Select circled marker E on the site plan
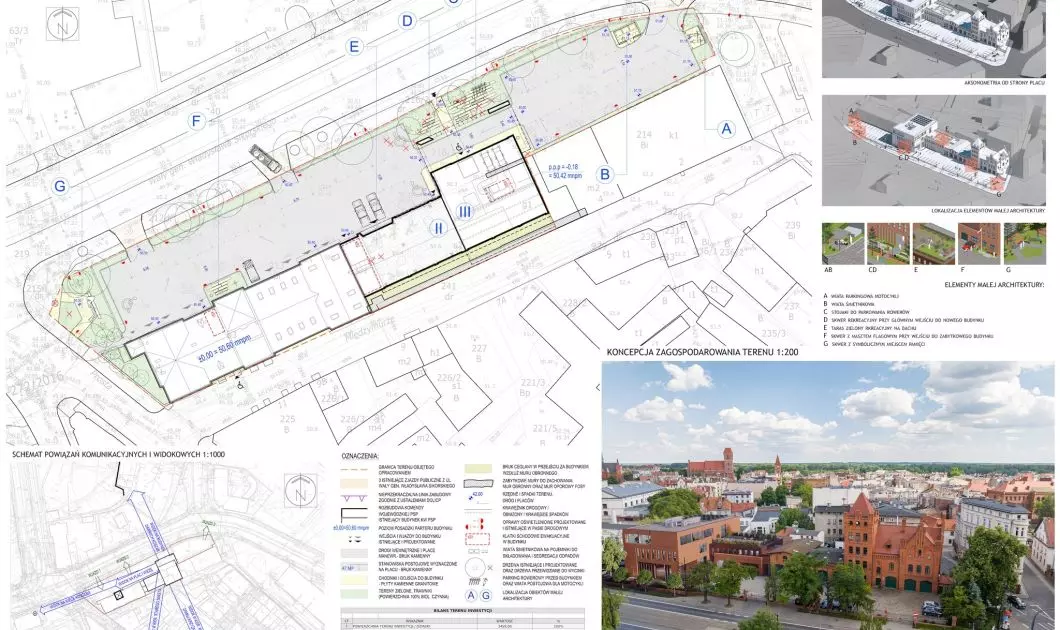 click(x=354, y=47)
